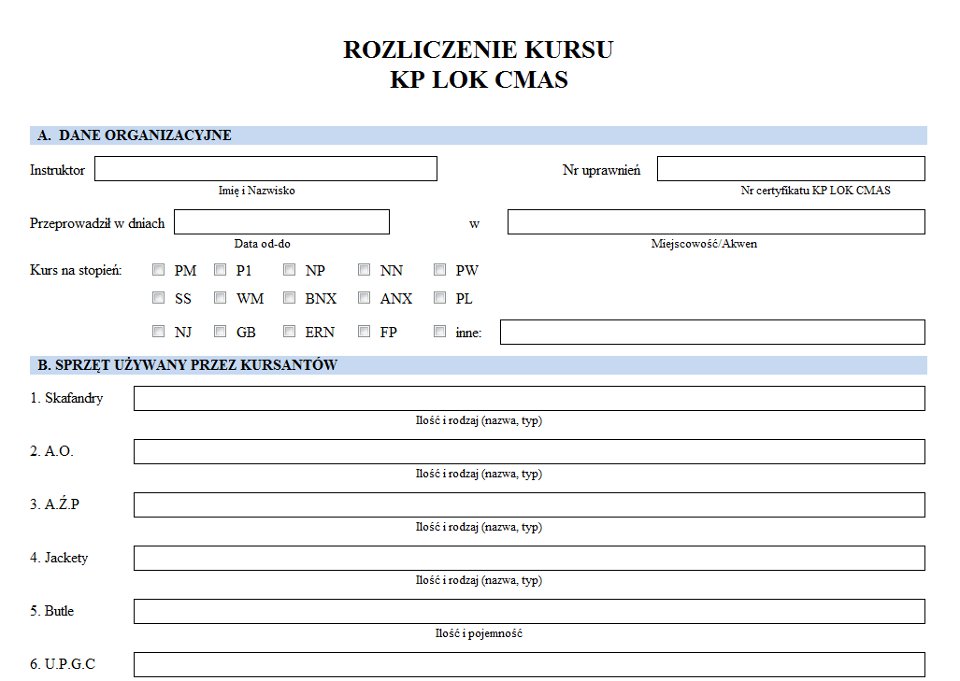Select the Jackety input field
The image size is (960, 681).
(x=529, y=558)
